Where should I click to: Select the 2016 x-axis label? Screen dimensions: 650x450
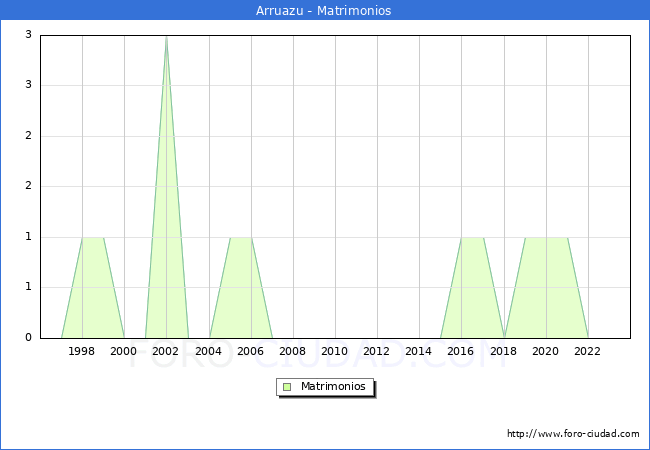point(461,351)
